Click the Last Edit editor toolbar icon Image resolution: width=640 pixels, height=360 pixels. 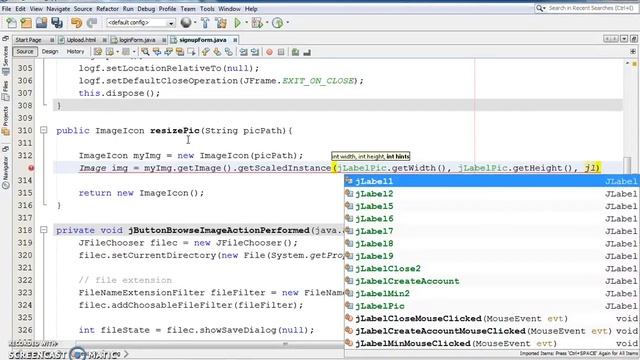[x=98, y=52]
